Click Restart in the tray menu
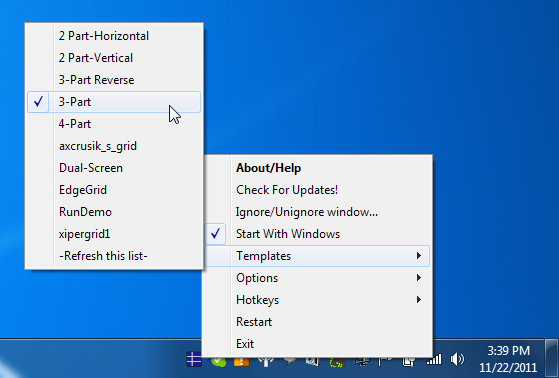Image resolution: width=559 pixels, height=378 pixels. [317, 322]
